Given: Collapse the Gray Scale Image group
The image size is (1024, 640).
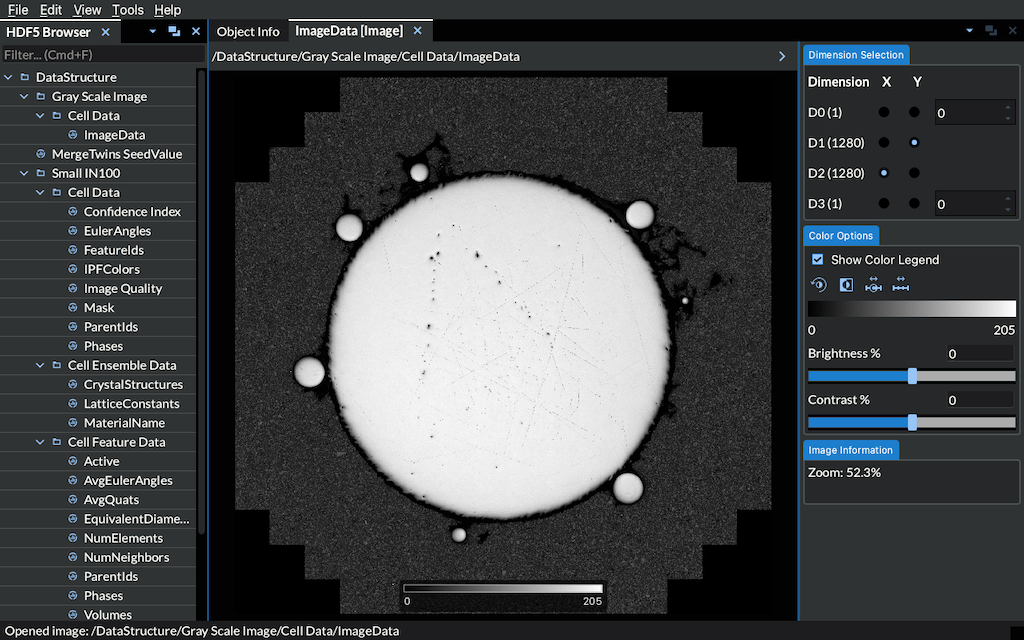Looking at the screenshot, I should tap(25, 97).
